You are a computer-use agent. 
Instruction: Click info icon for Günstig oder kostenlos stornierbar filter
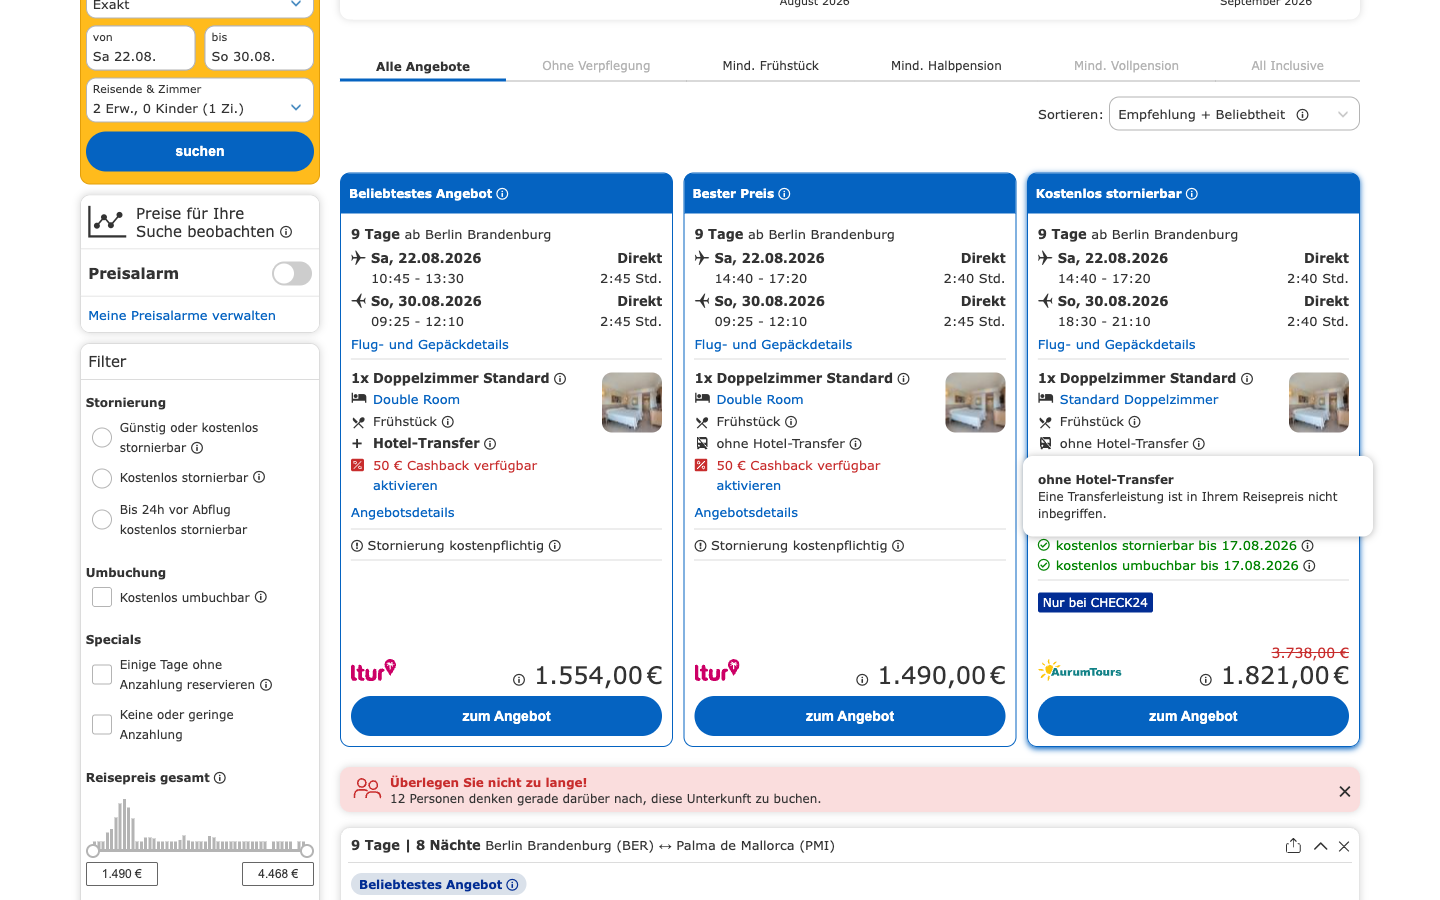(x=197, y=448)
